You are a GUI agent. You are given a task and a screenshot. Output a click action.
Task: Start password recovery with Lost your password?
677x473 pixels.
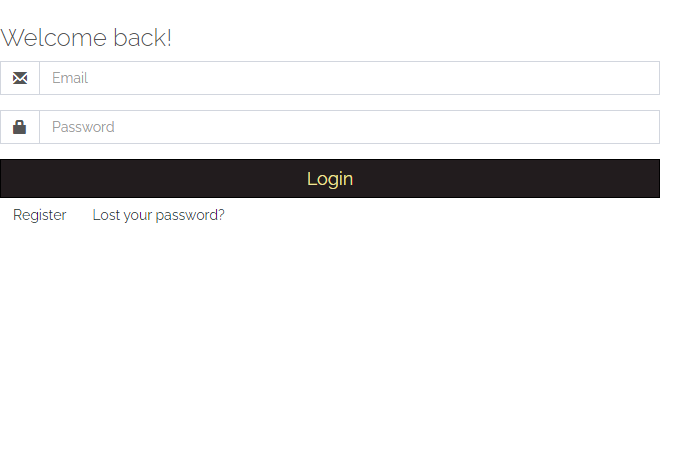click(158, 215)
